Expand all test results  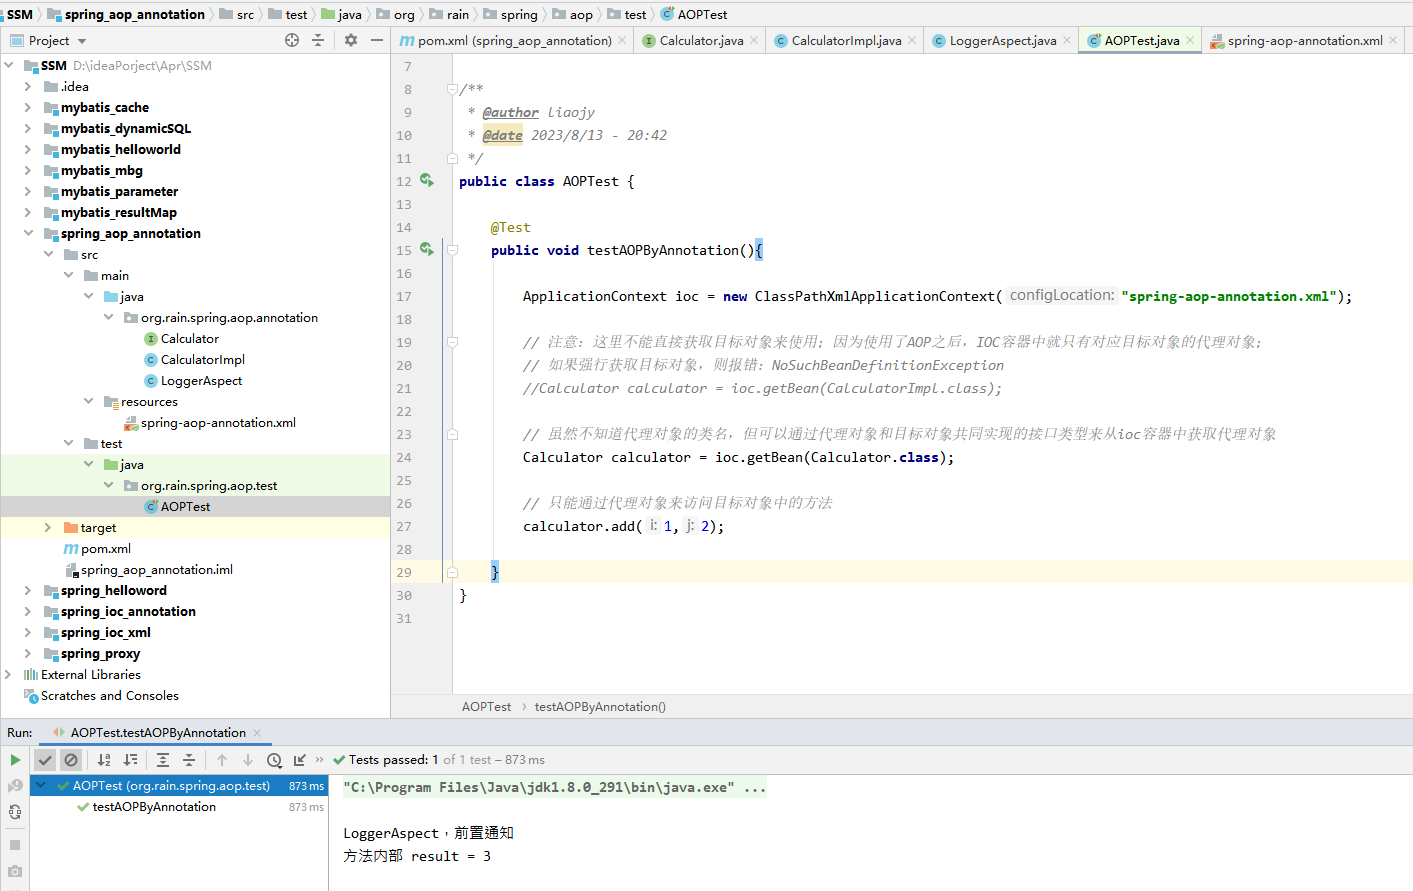(163, 760)
